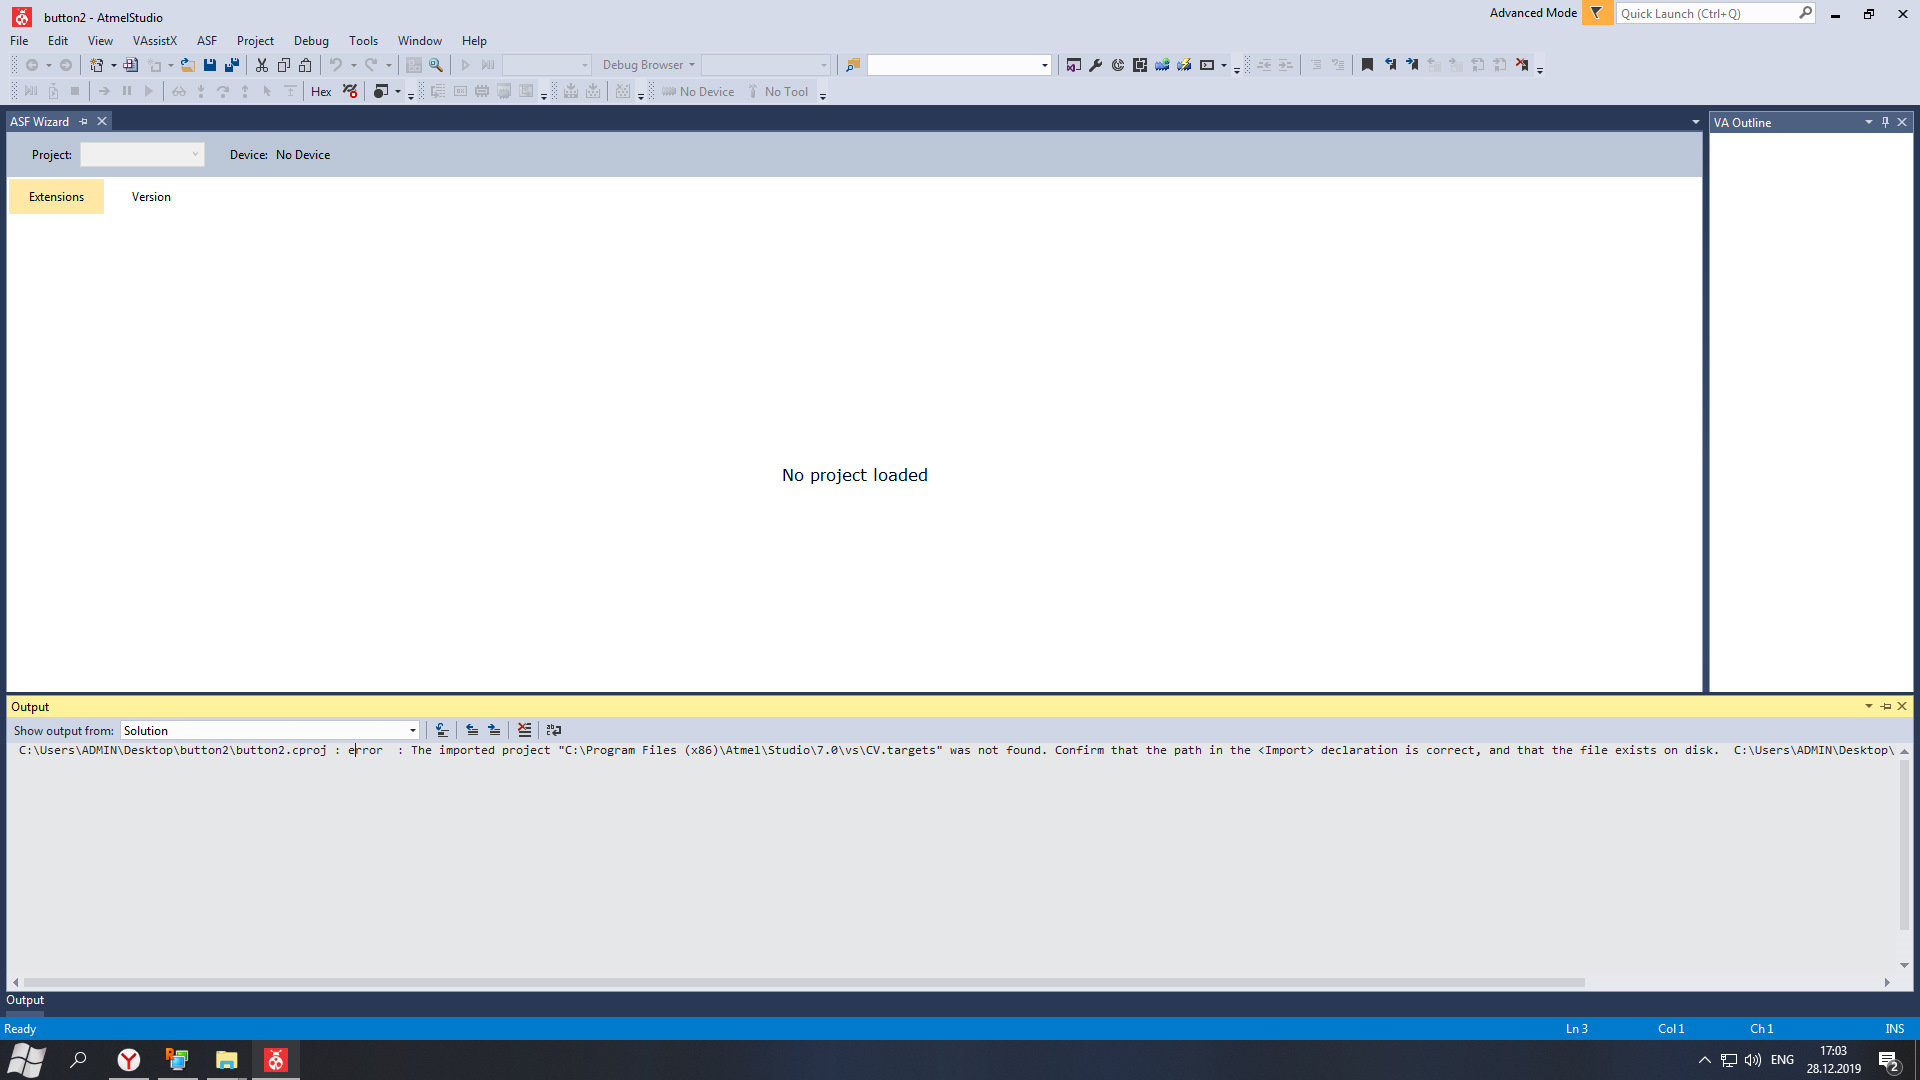Open document tab list dropdown arrow
This screenshot has height=1080, width=1920.
[x=1696, y=122]
